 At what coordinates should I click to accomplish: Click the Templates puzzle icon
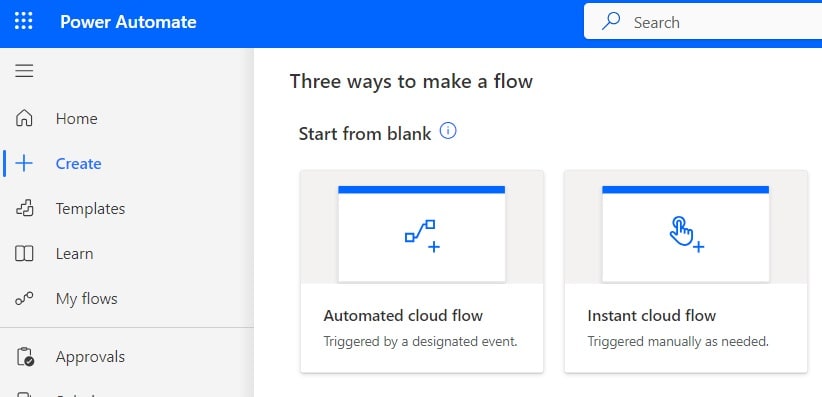[x=24, y=209]
